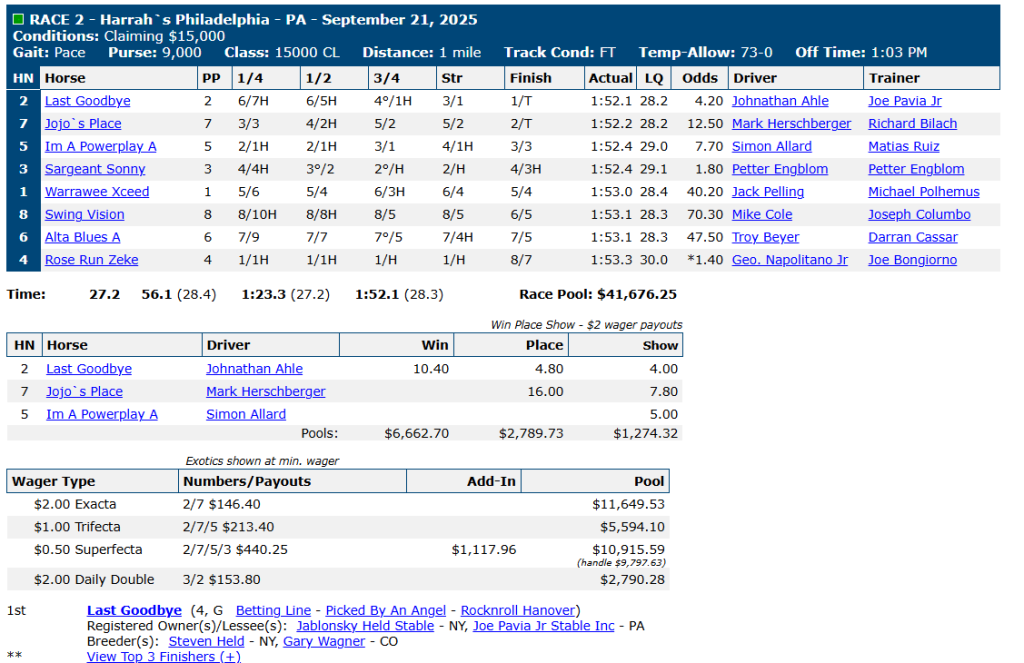Open driver Jack Pelling's page
This screenshot has height=663, width=1024.
(x=767, y=192)
